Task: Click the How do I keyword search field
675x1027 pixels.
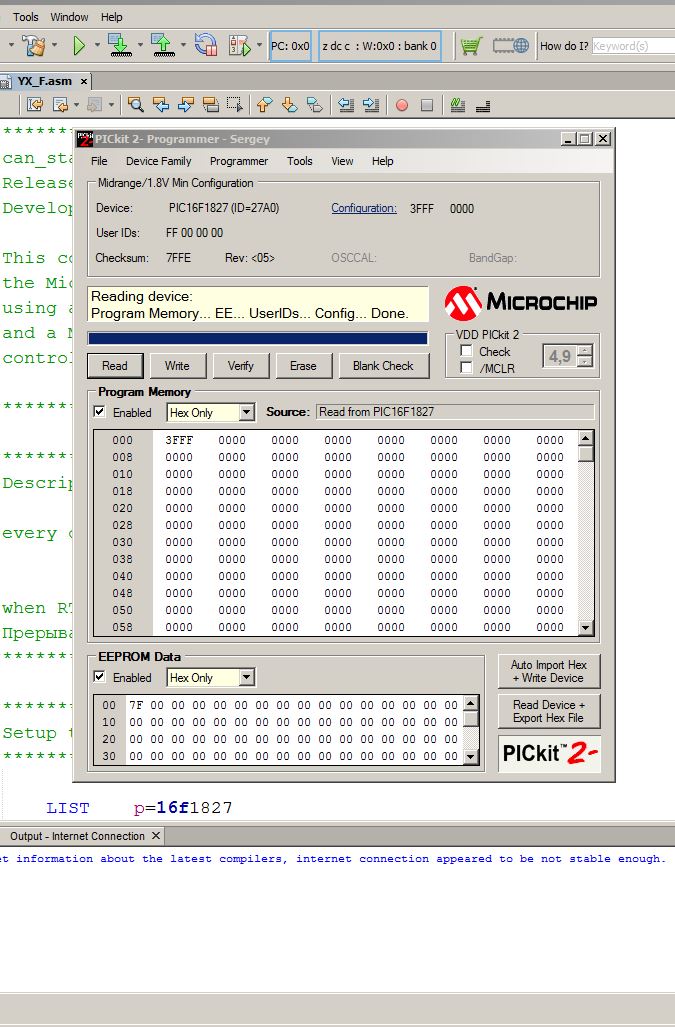Action: pyautogui.click(x=632, y=46)
